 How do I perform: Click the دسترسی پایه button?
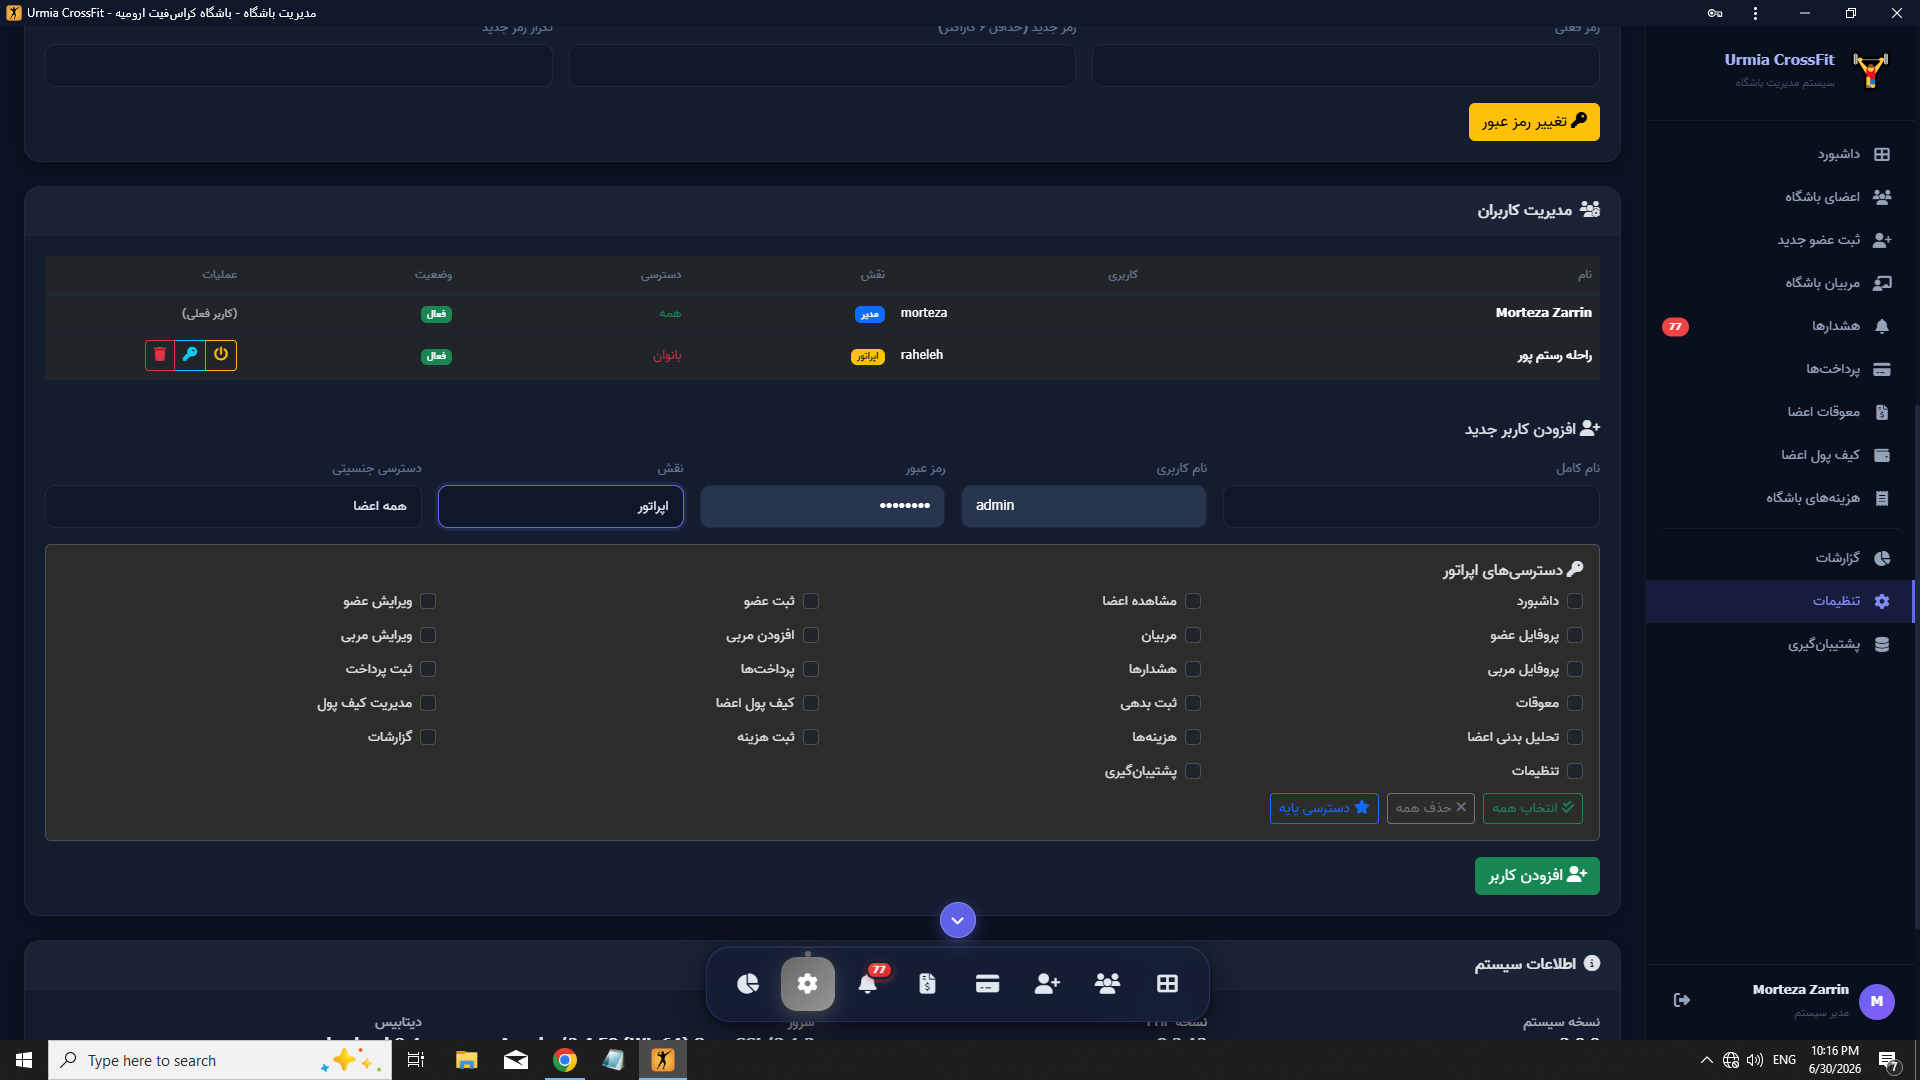coord(1324,808)
